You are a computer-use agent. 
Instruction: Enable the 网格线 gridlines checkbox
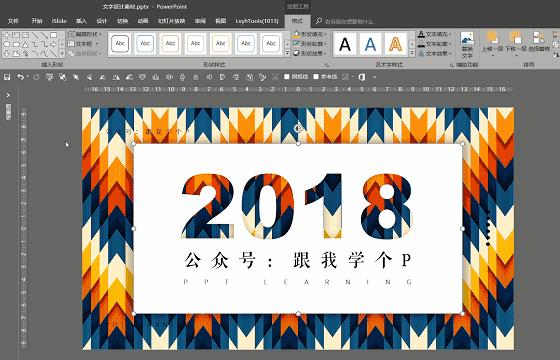[296, 77]
